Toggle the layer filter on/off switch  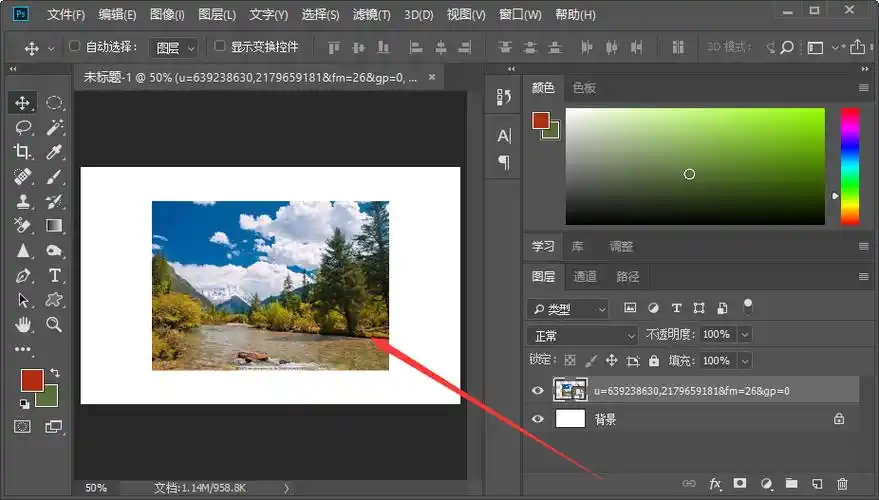(748, 307)
